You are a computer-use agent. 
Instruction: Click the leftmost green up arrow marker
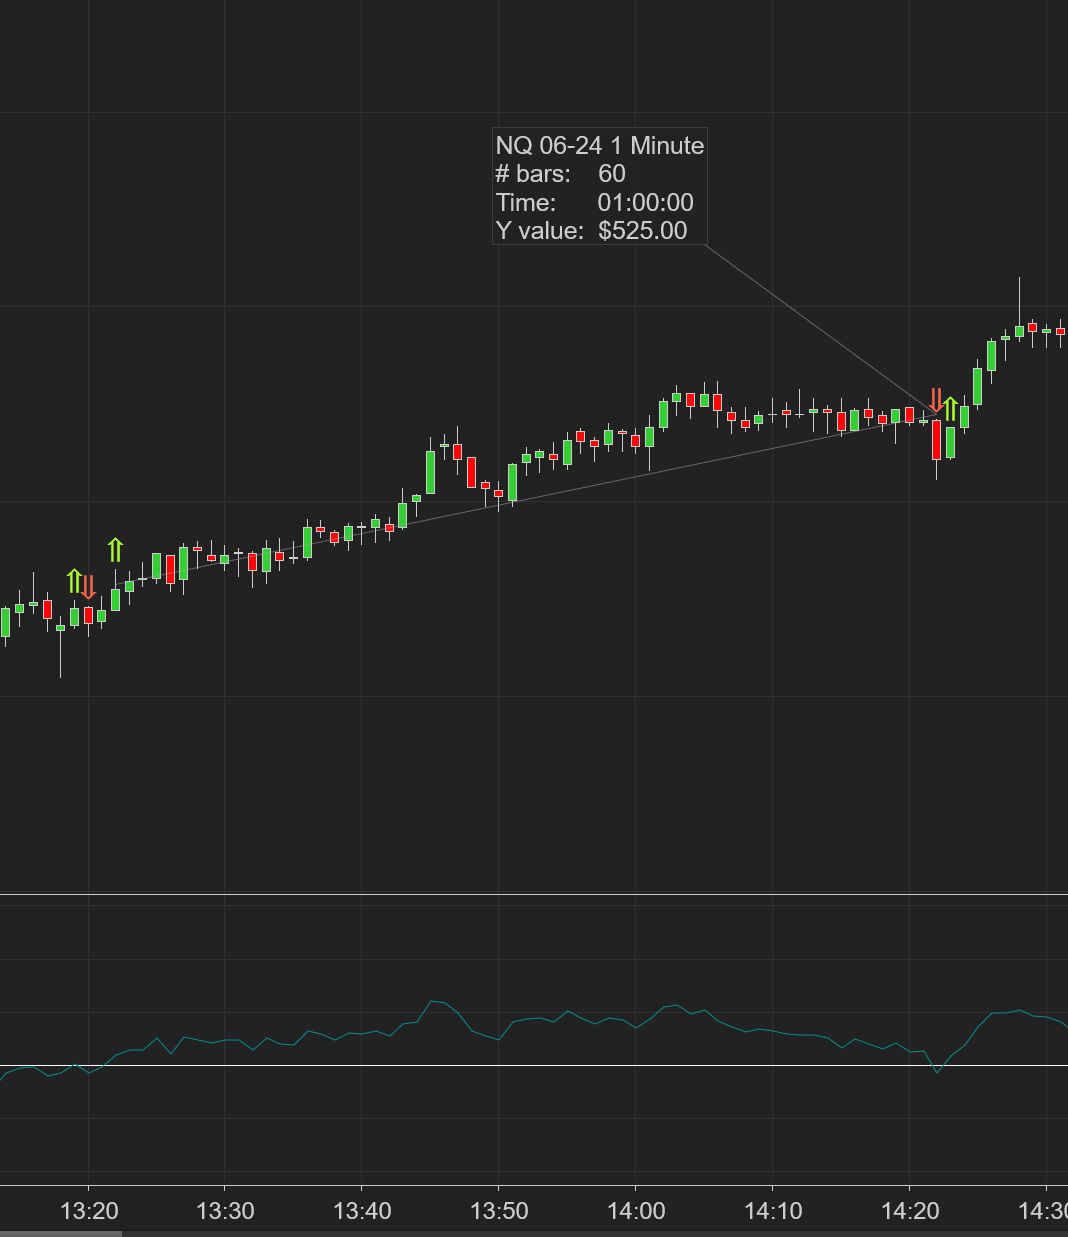pos(73,581)
